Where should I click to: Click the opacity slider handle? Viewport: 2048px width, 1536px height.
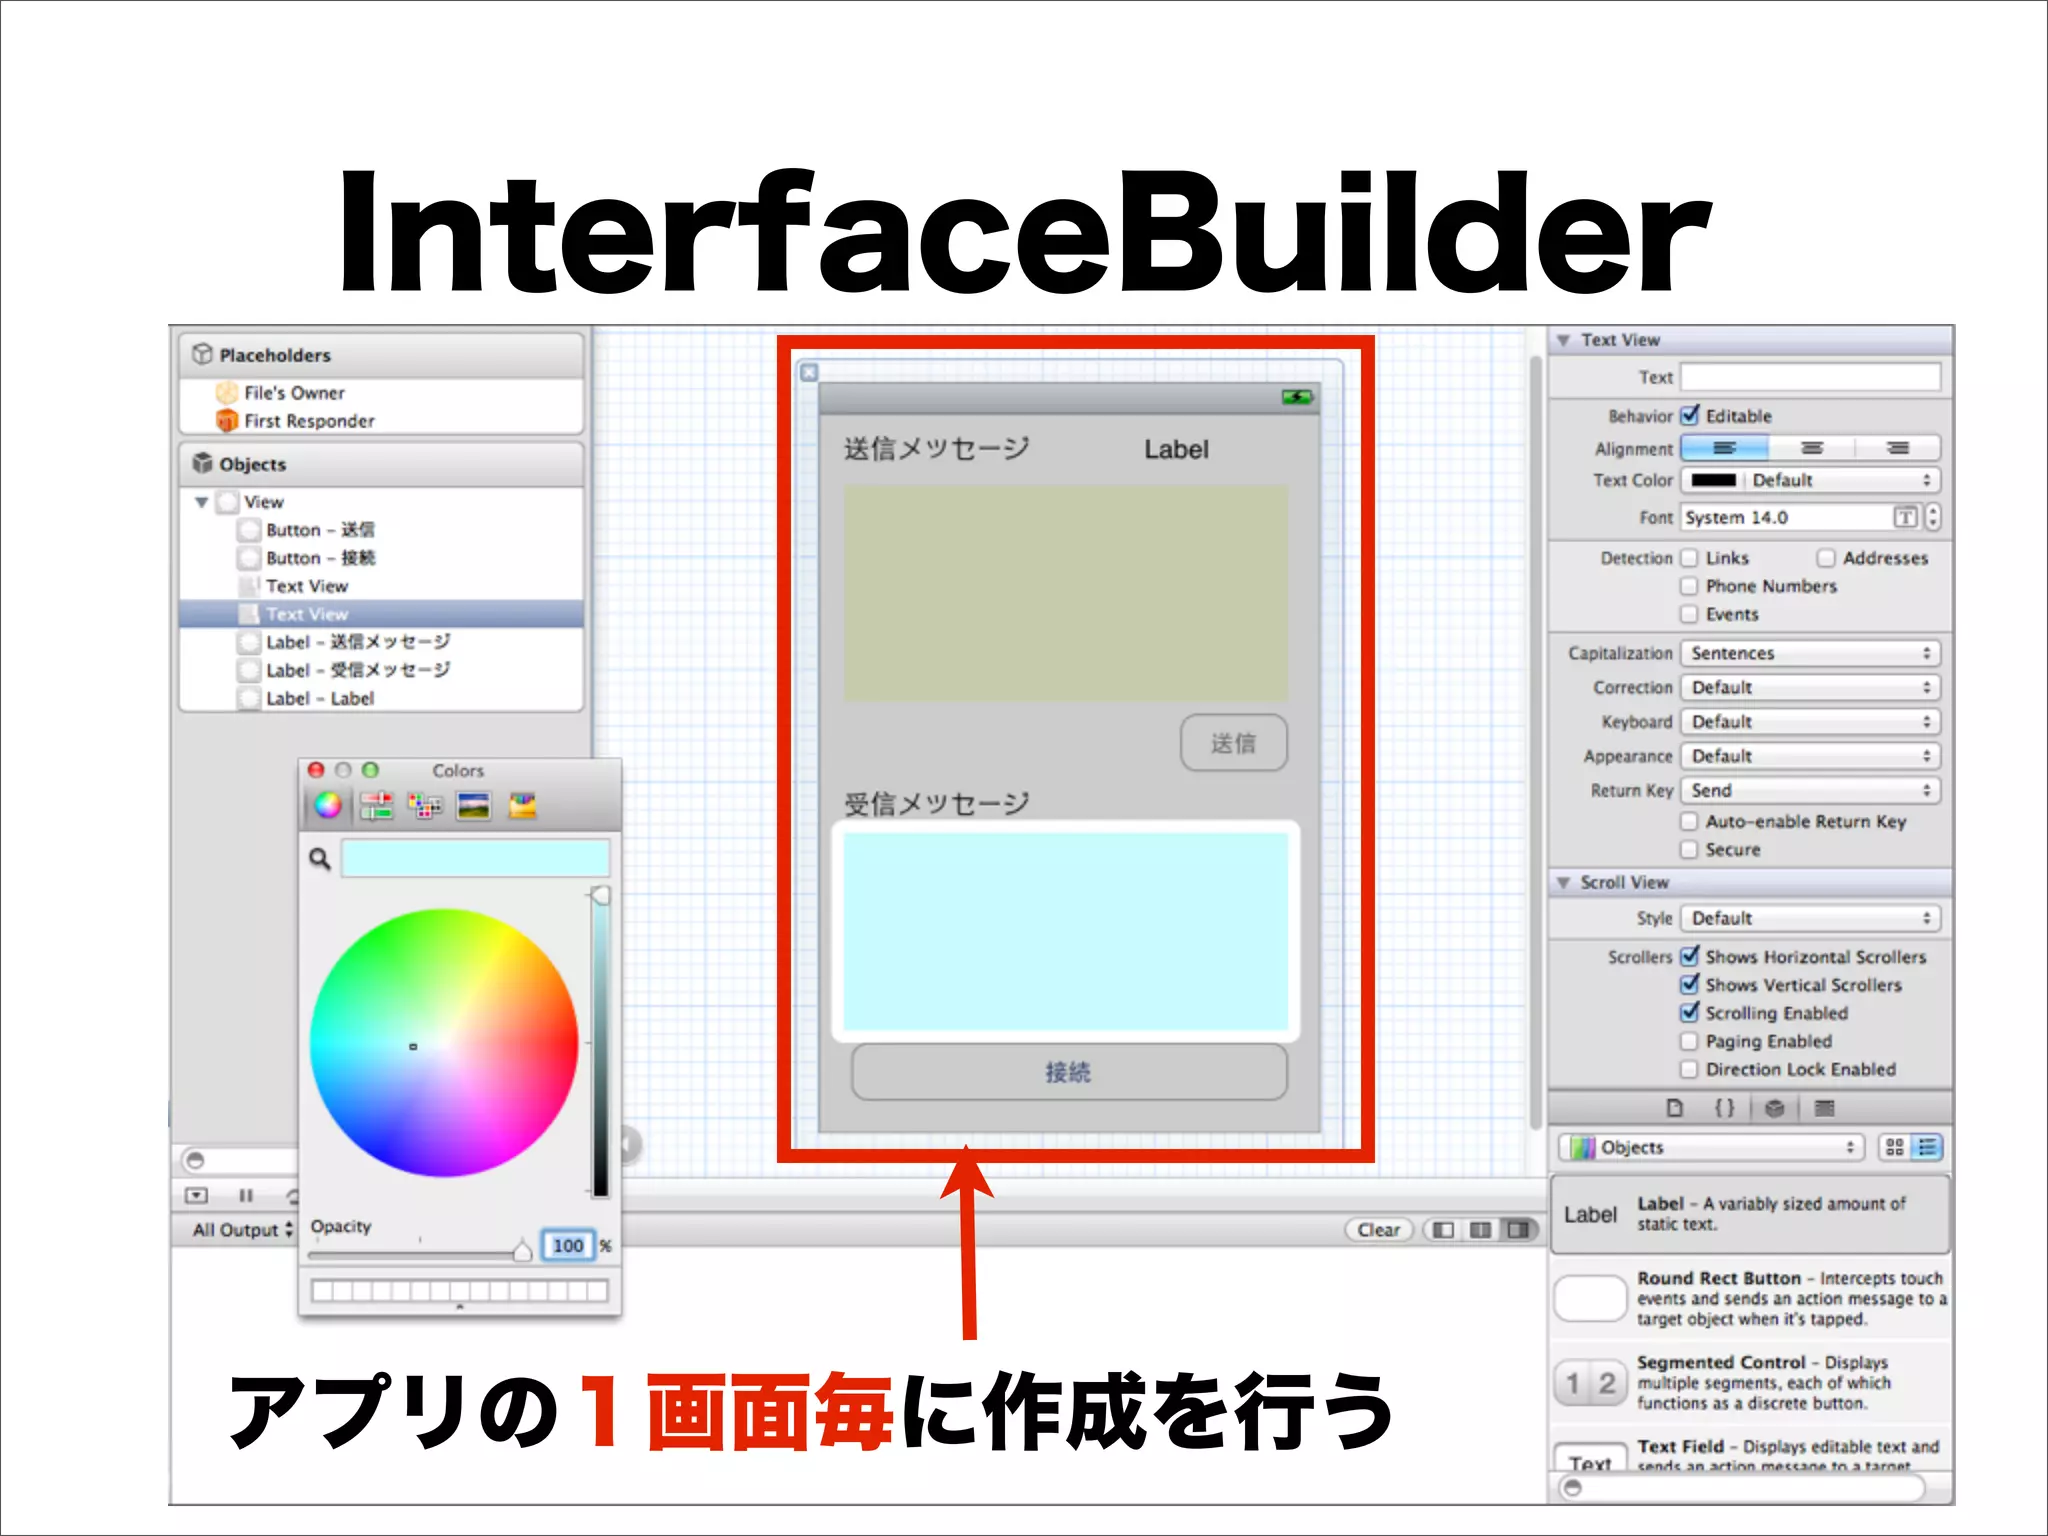[x=522, y=1250]
